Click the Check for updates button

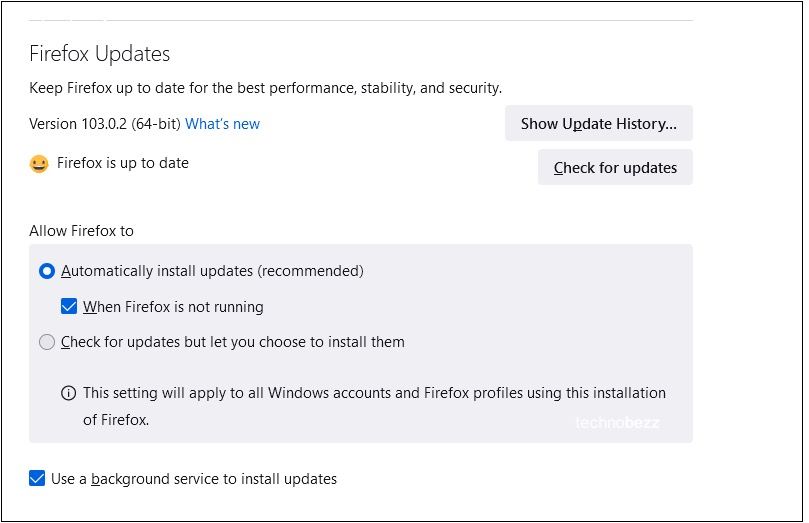[615, 168]
